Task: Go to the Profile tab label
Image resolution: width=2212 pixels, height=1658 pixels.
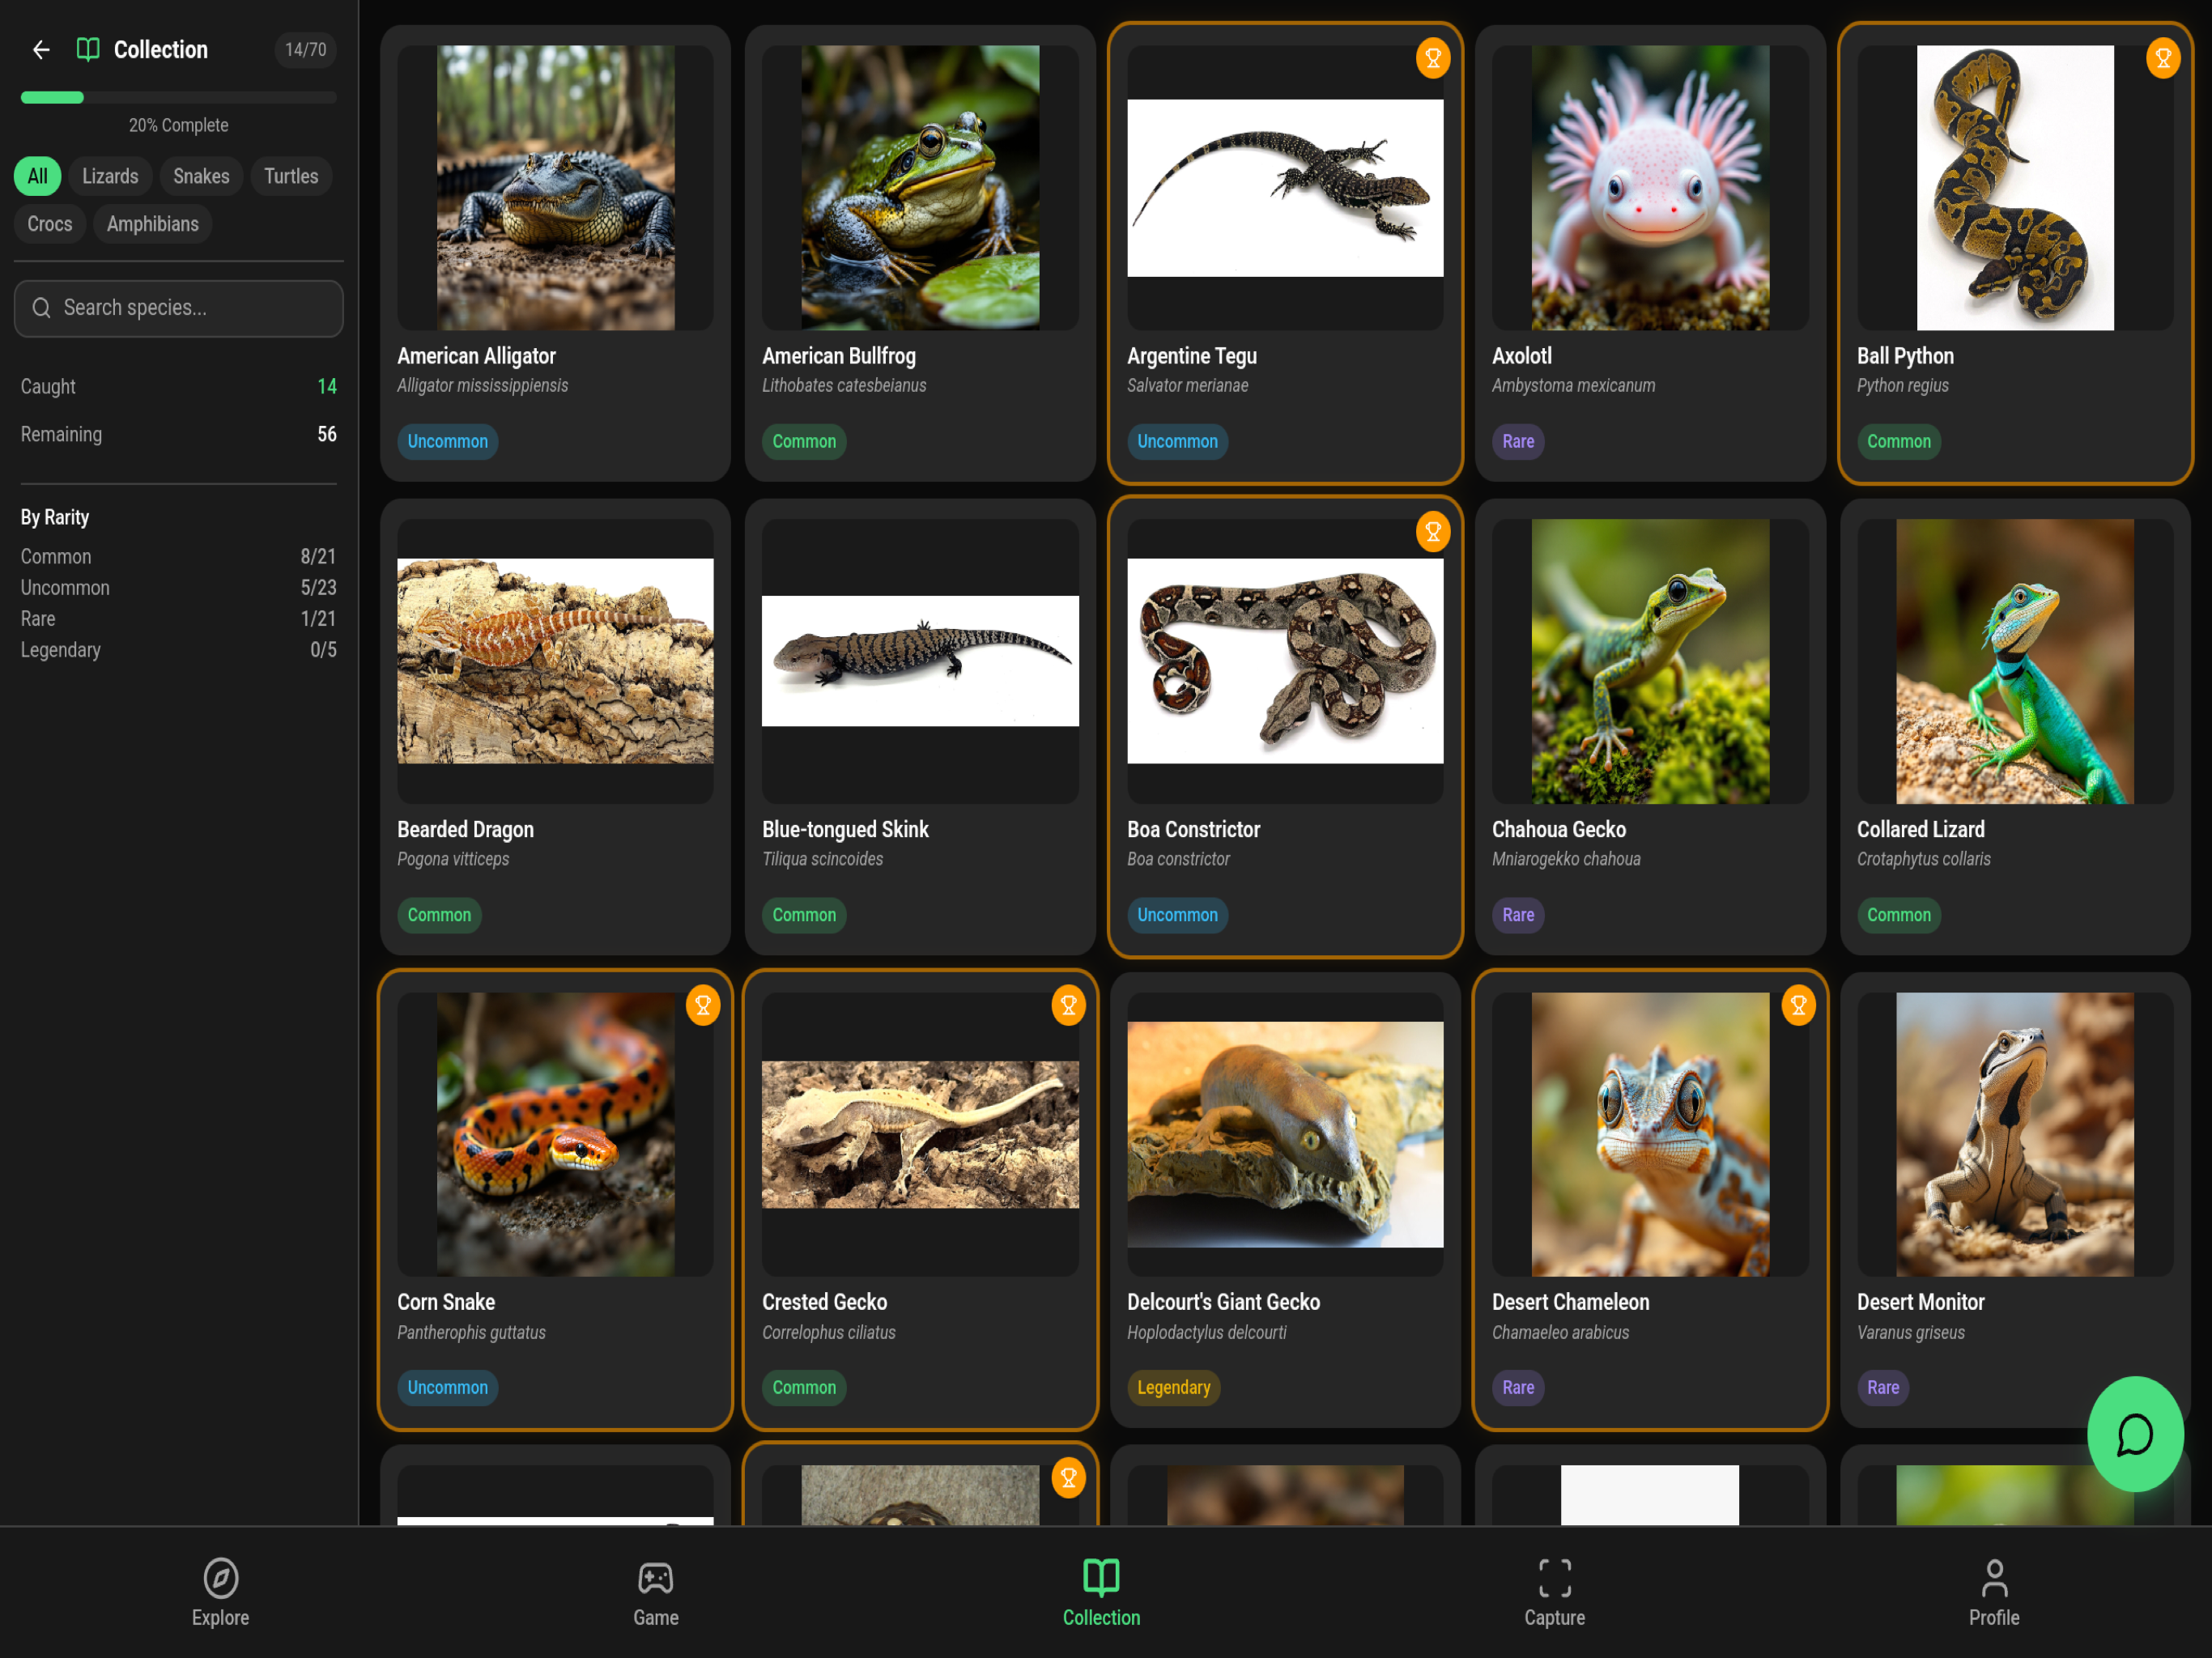Action: click(x=1993, y=1617)
